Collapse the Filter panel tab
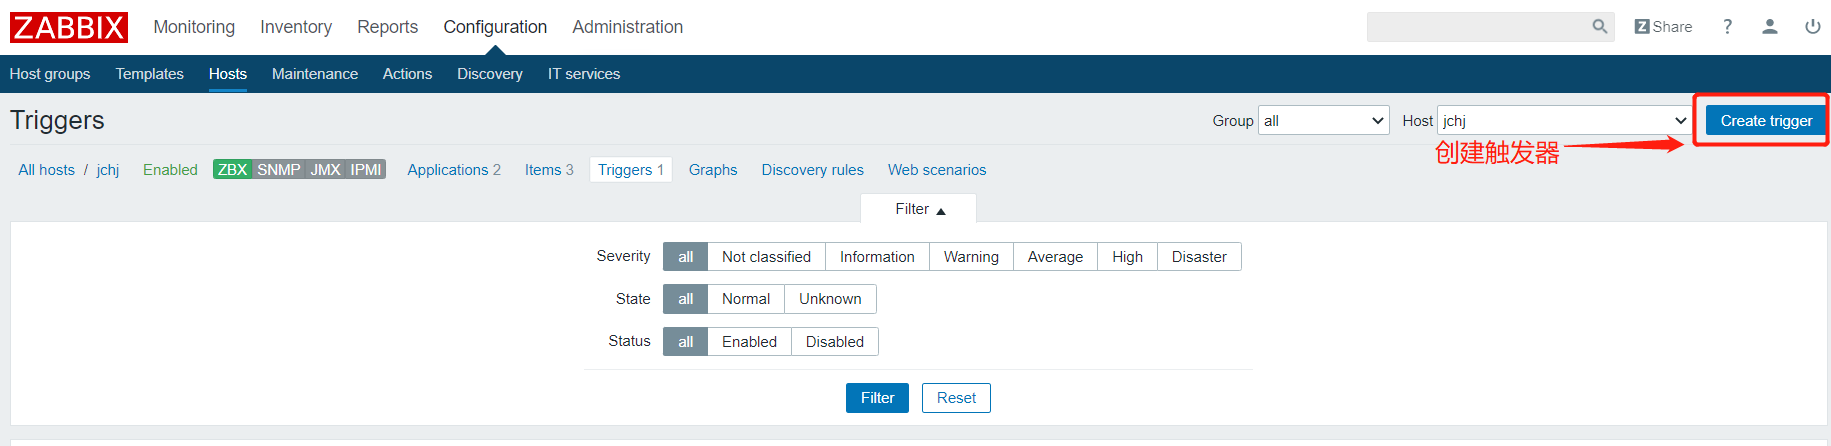 (x=919, y=209)
